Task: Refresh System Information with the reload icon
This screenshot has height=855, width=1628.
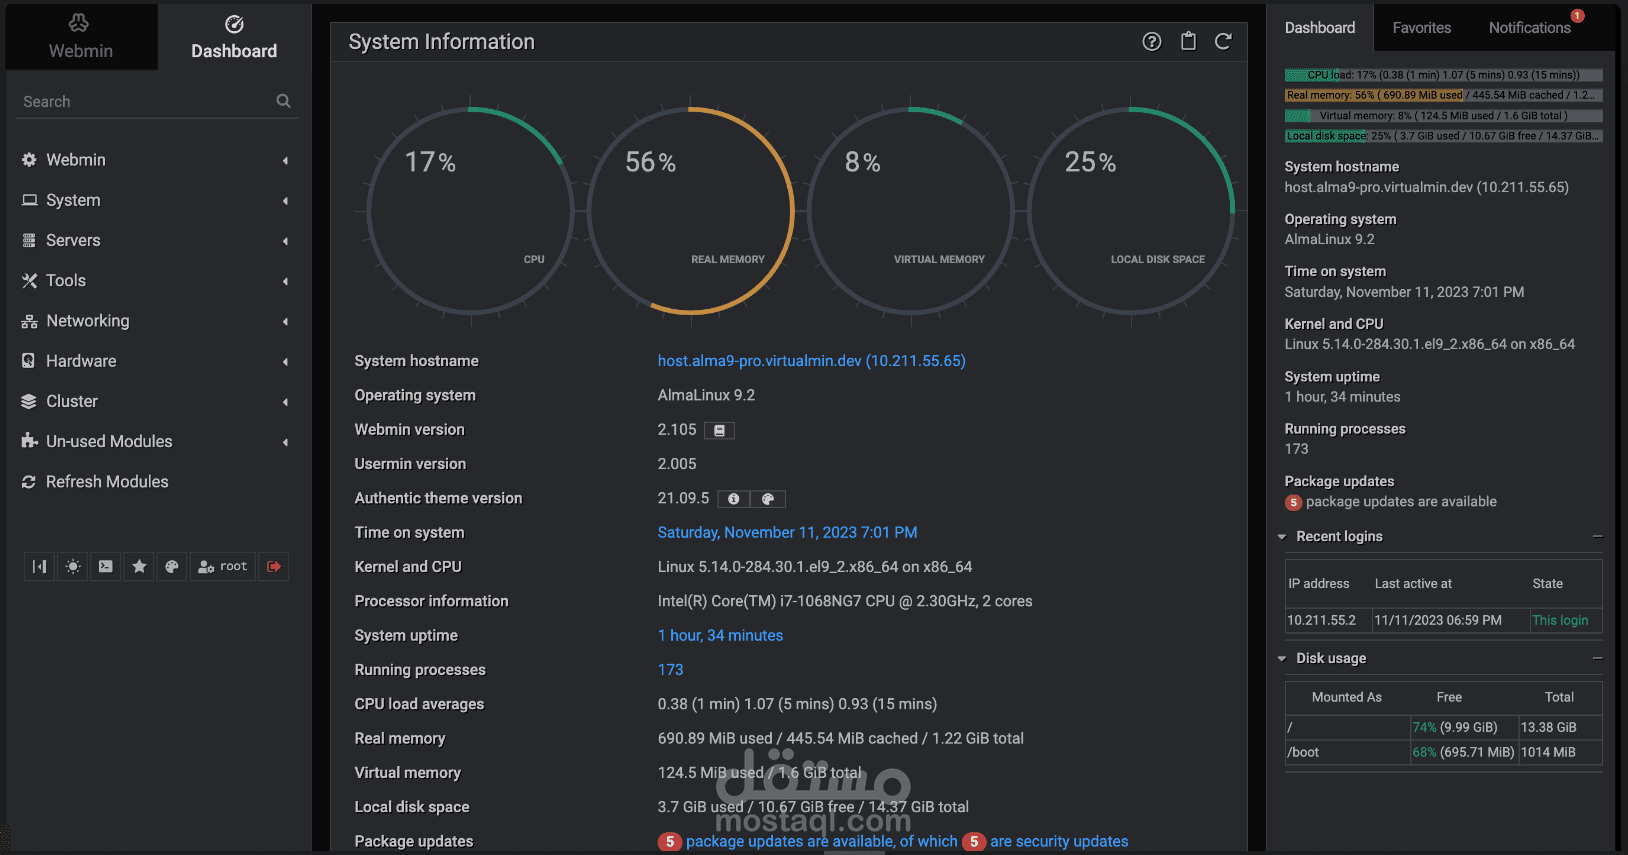Action: tap(1223, 41)
